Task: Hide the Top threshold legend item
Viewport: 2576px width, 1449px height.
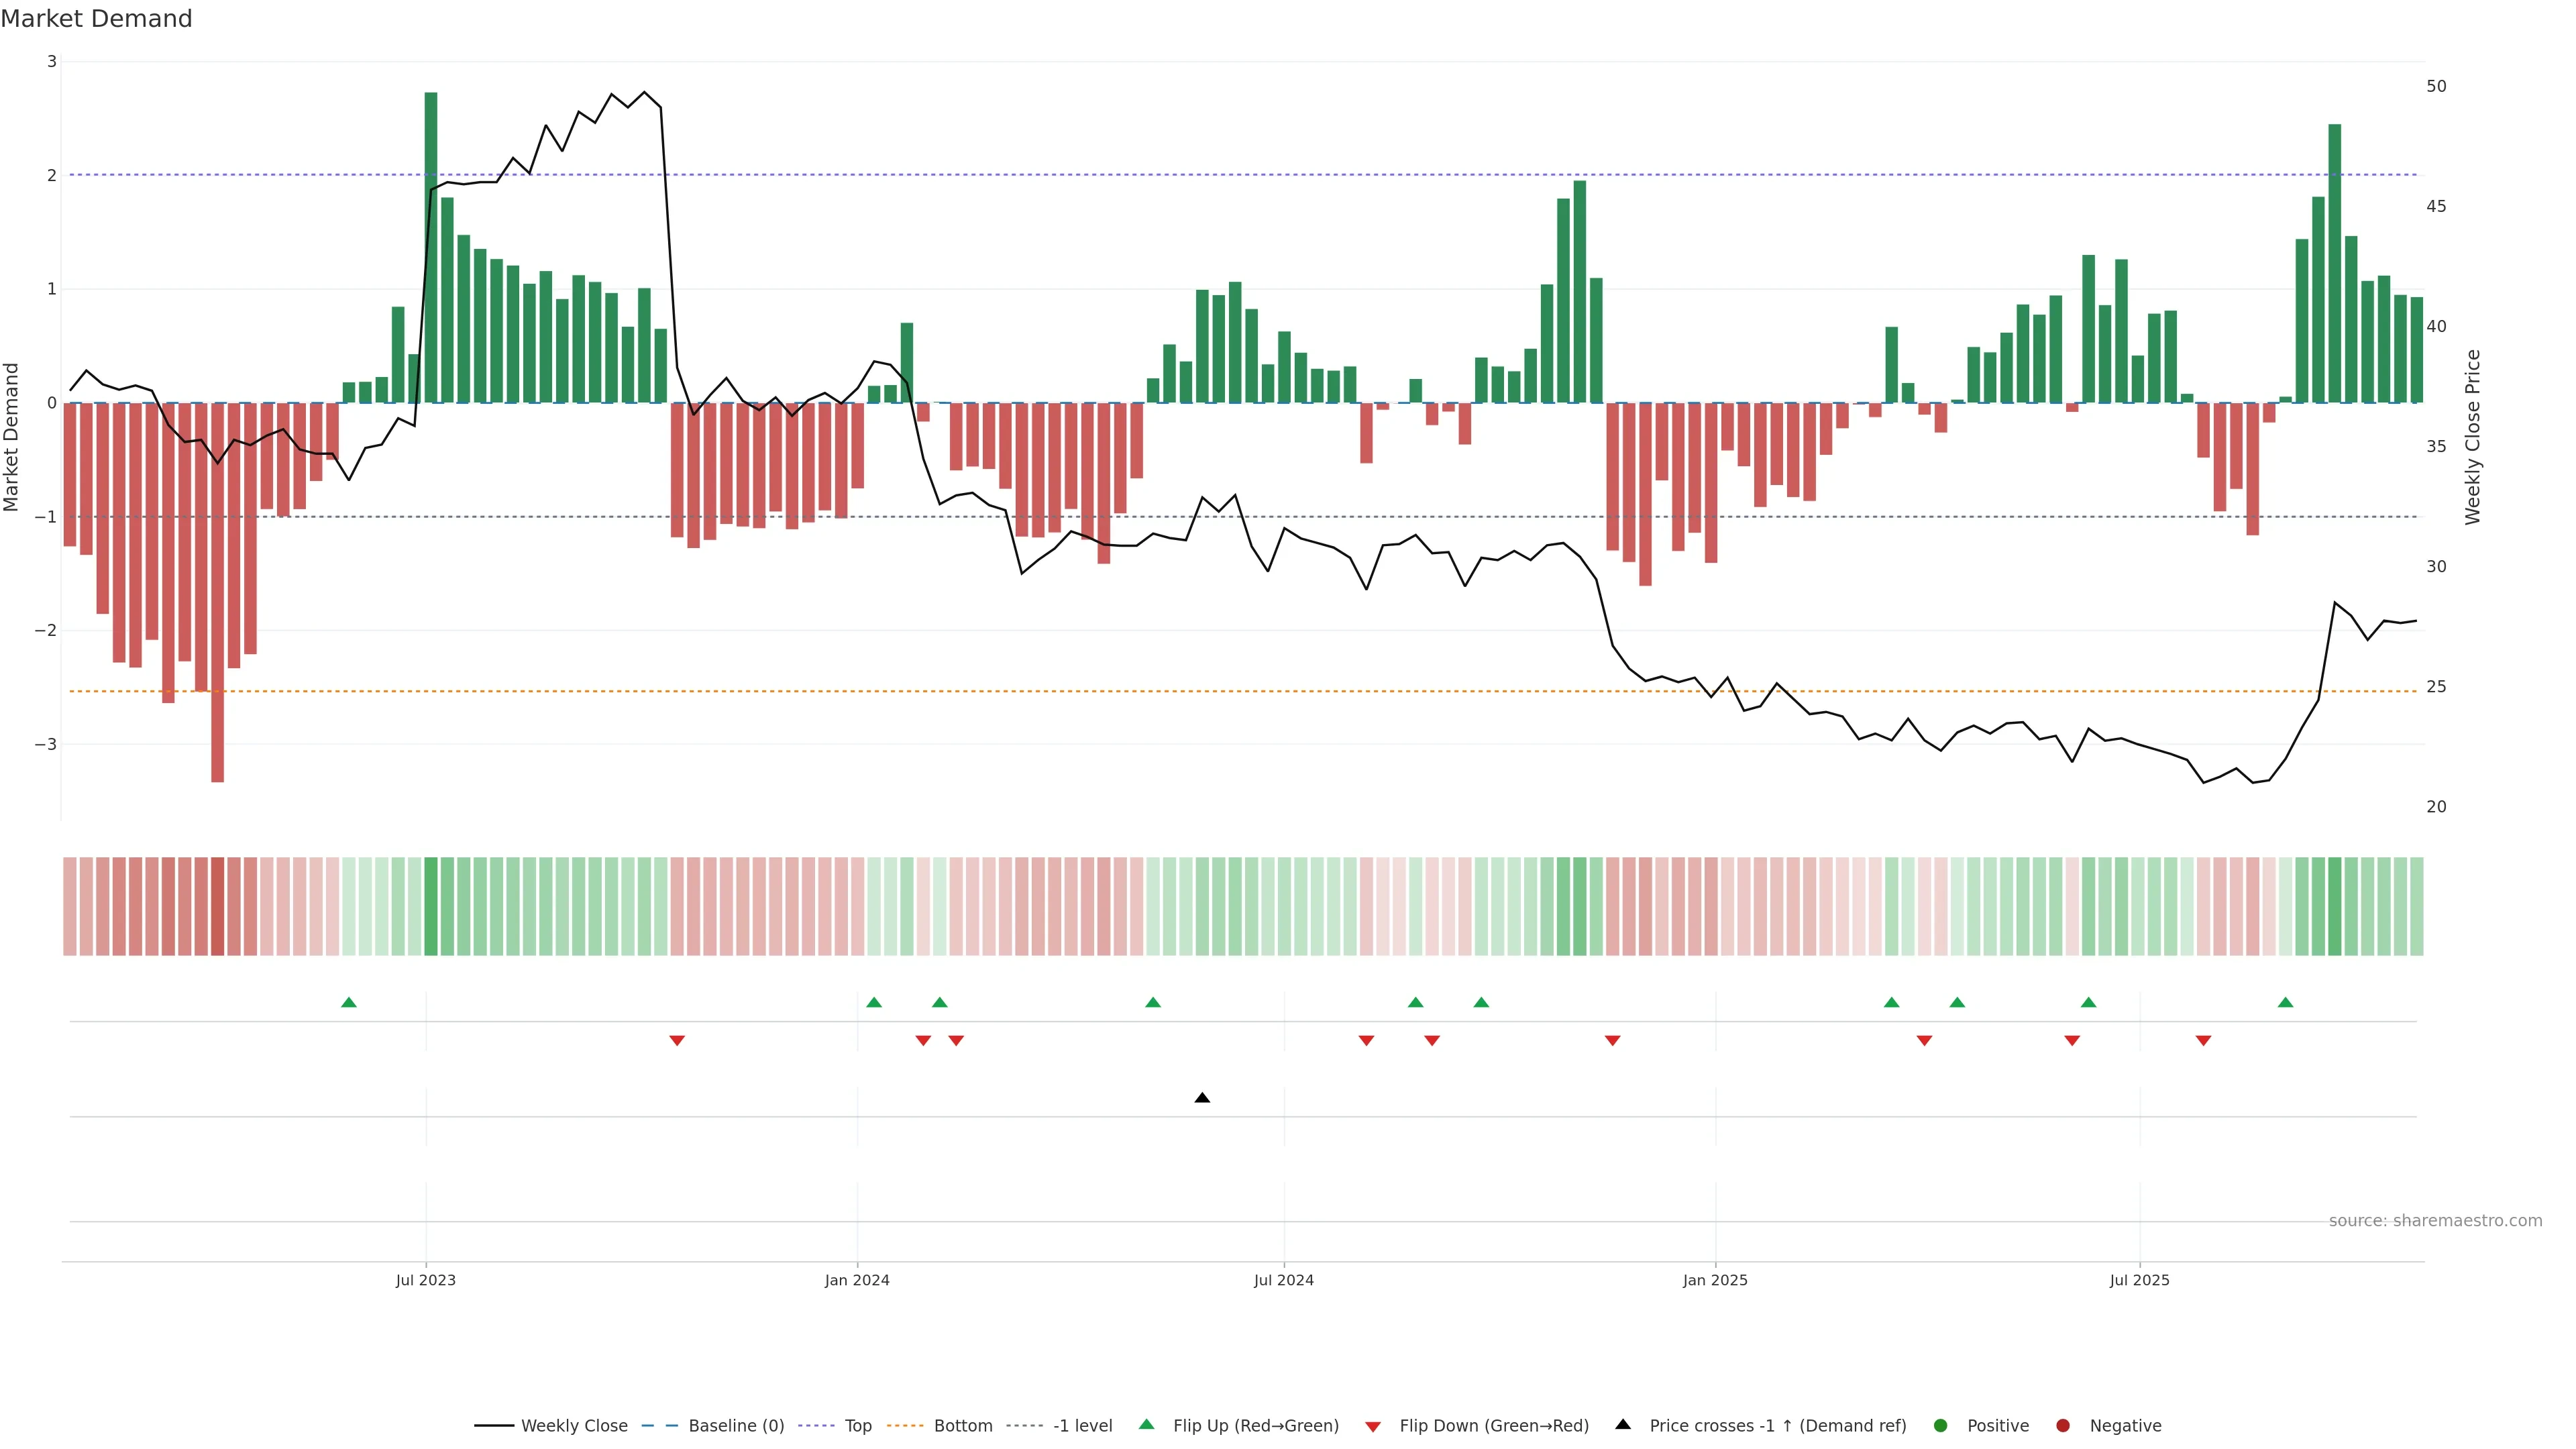Action: [x=857, y=1425]
